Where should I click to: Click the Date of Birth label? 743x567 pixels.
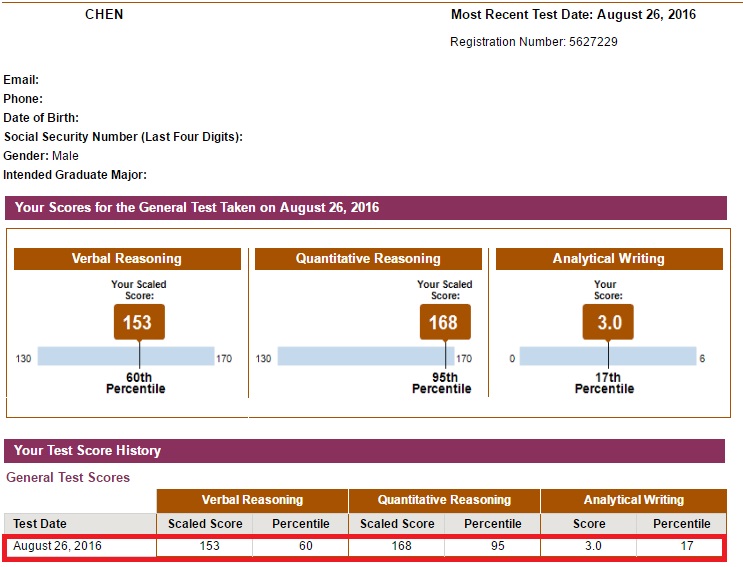pos(41,117)
